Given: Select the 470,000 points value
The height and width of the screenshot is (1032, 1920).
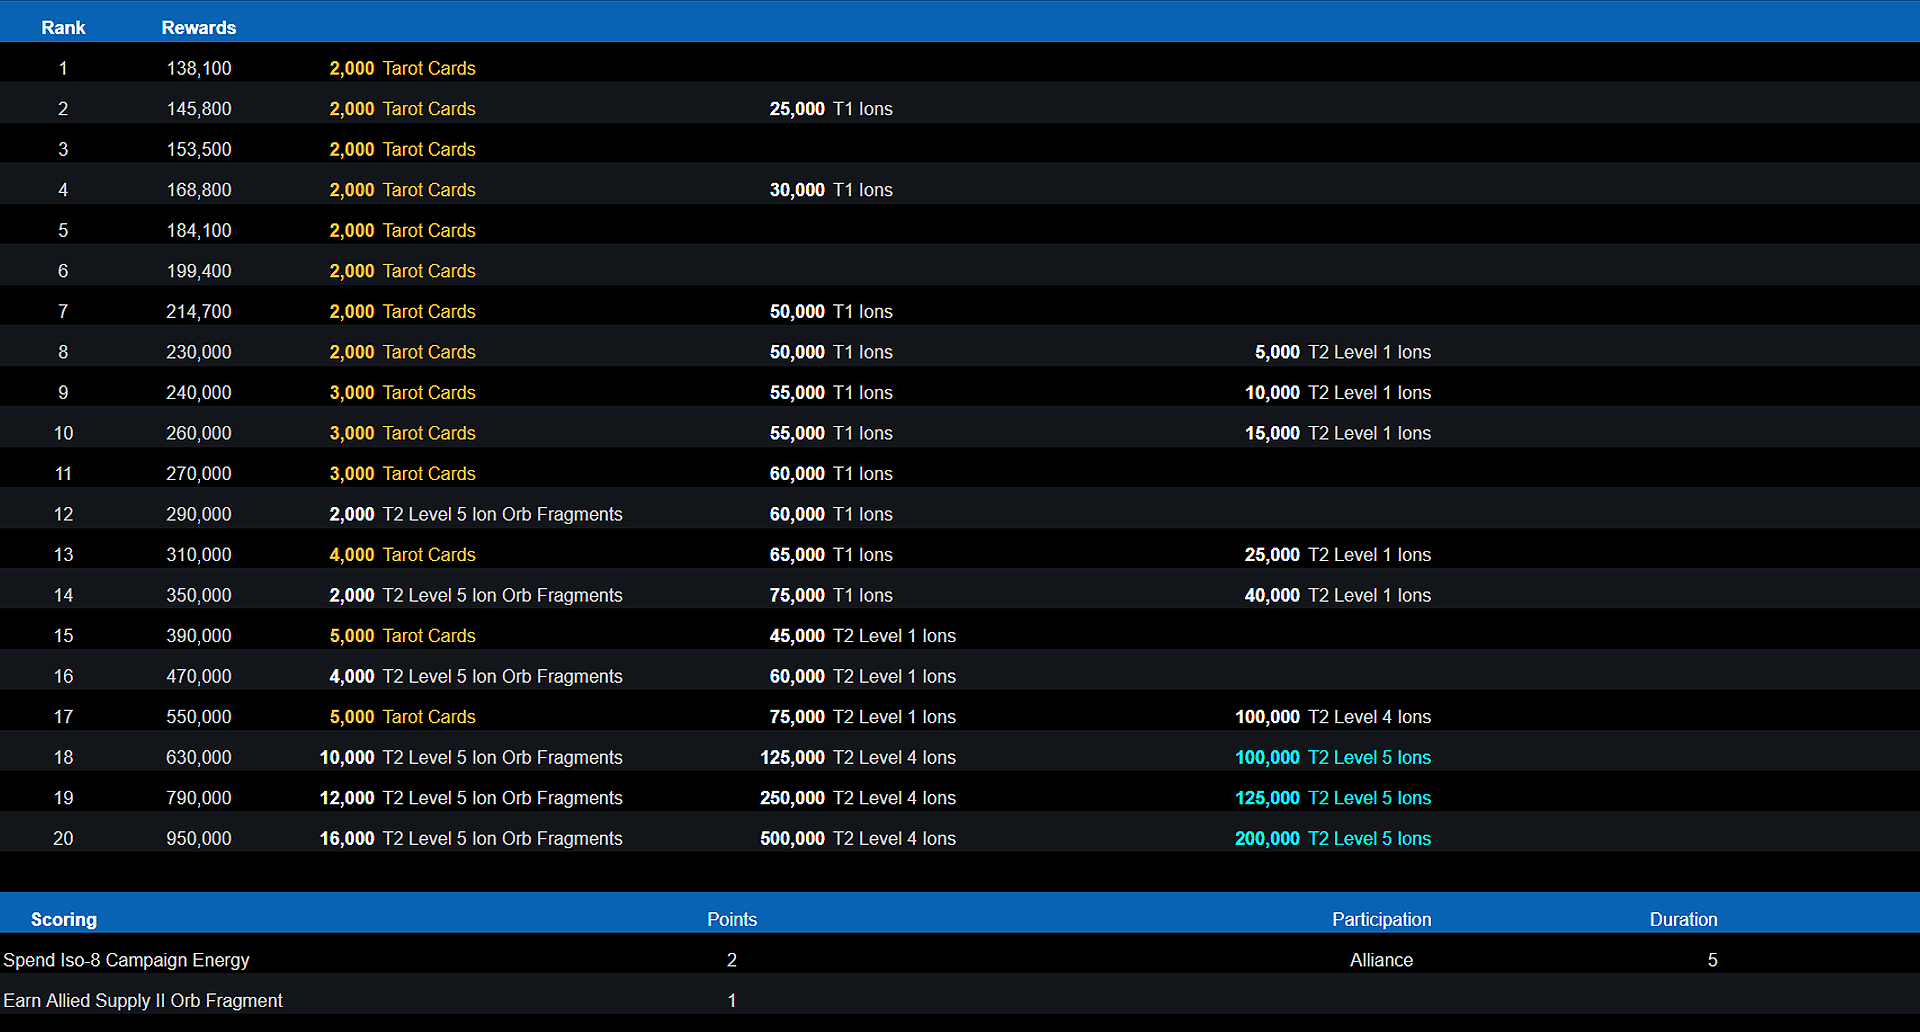Looking at the screenshot, I should coord(199,677).
